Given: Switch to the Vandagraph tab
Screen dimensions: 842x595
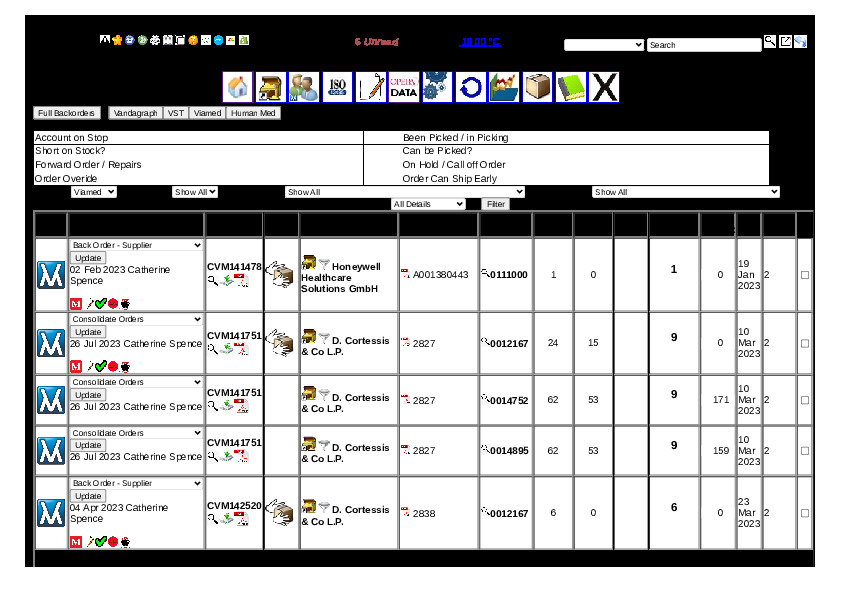Looking at the screenshot, I should 135,113.
